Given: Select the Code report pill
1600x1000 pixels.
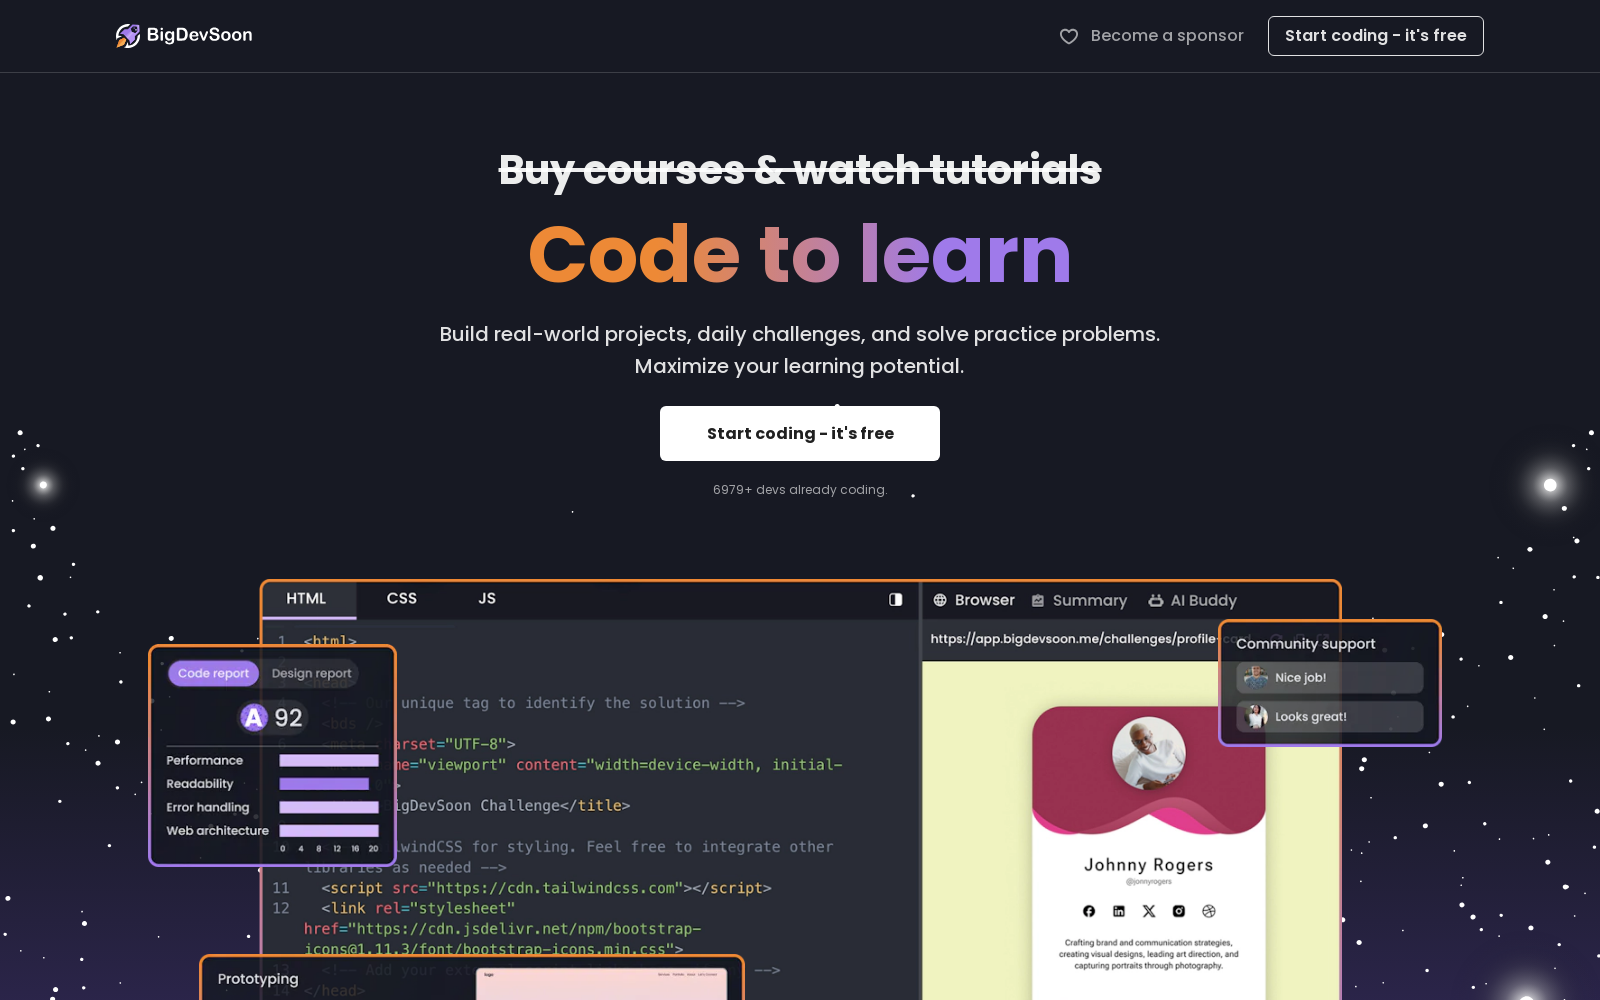Looking at the screenshot, I should (213, 673).
